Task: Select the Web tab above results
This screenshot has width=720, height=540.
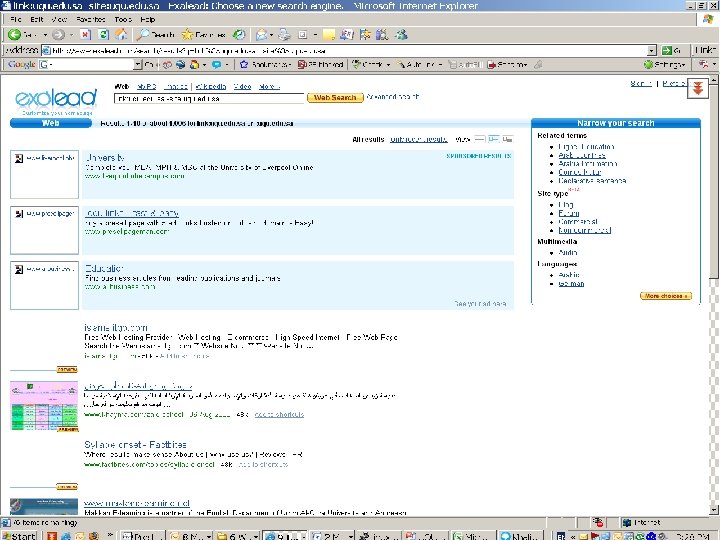Action: pyautogui.click(x=51, y=123)
